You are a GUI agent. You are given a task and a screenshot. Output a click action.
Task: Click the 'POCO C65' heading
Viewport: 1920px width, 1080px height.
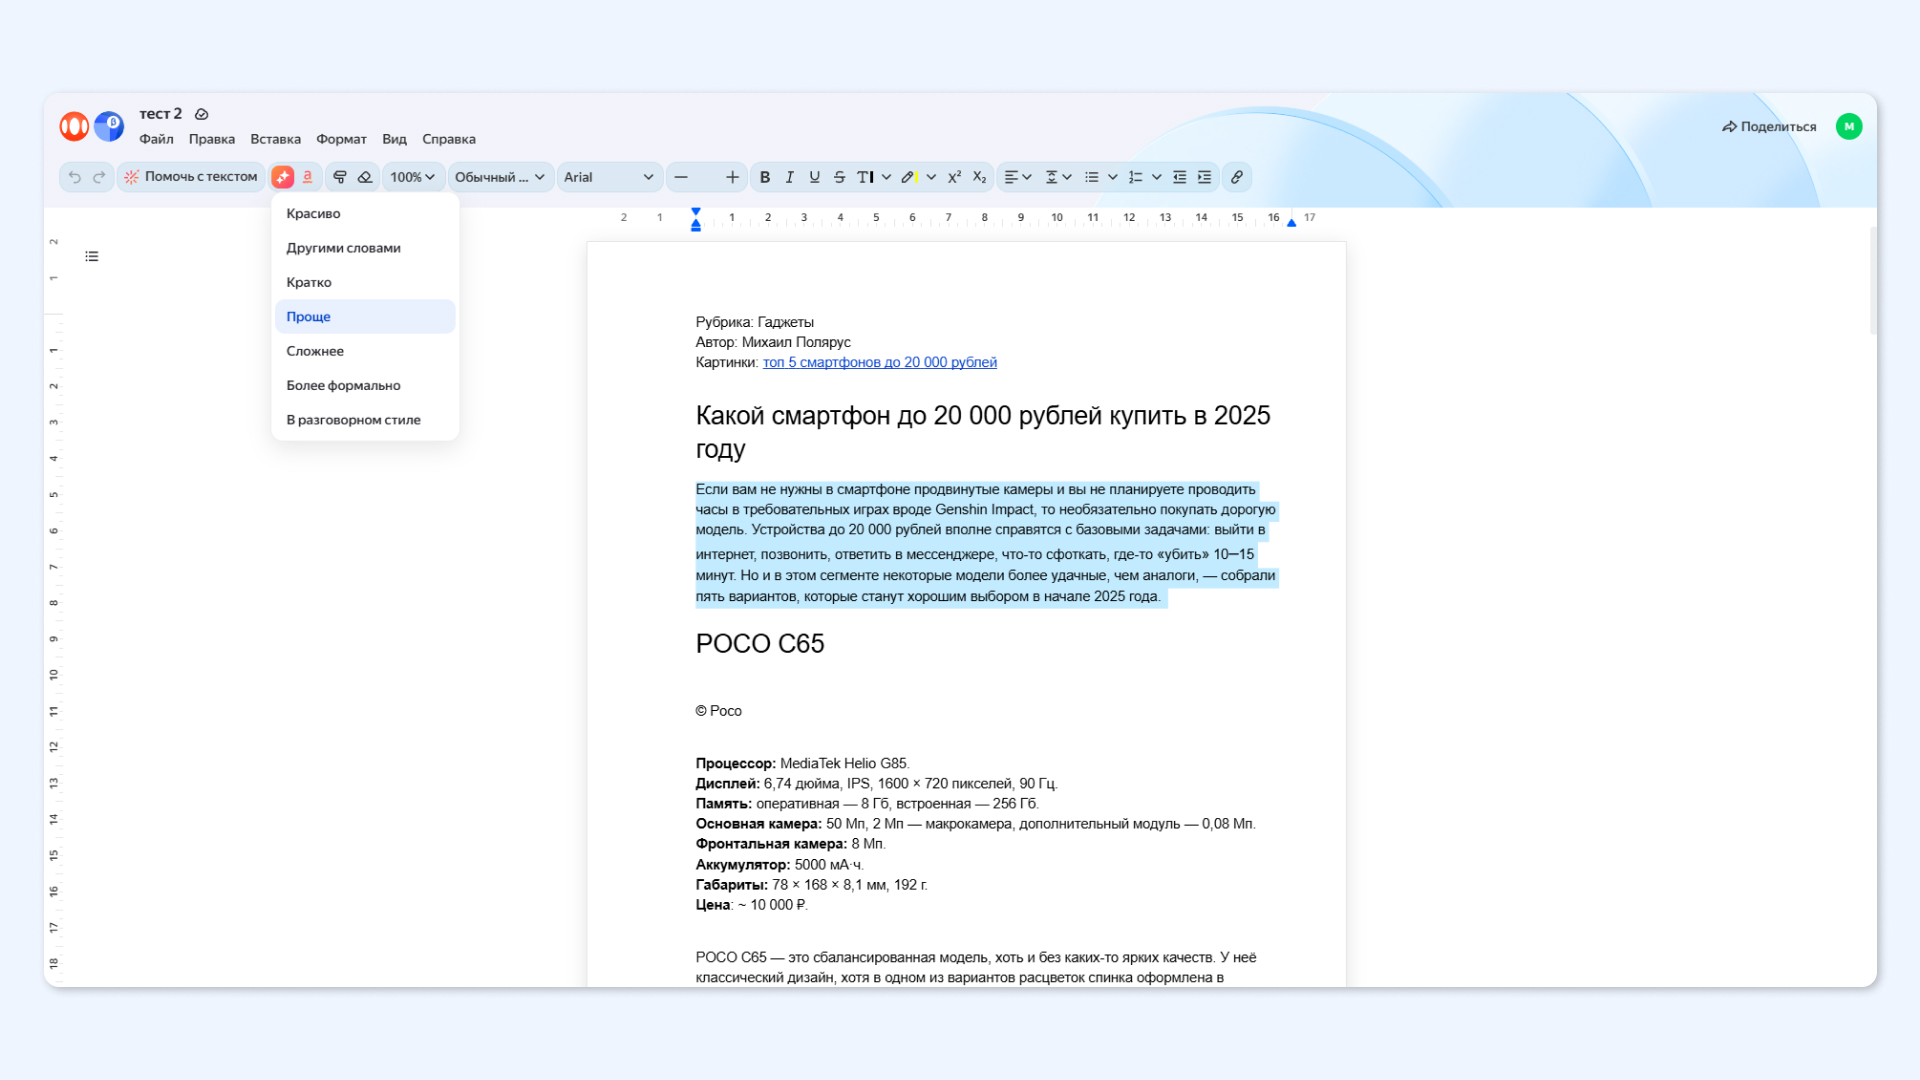(760, 643)
